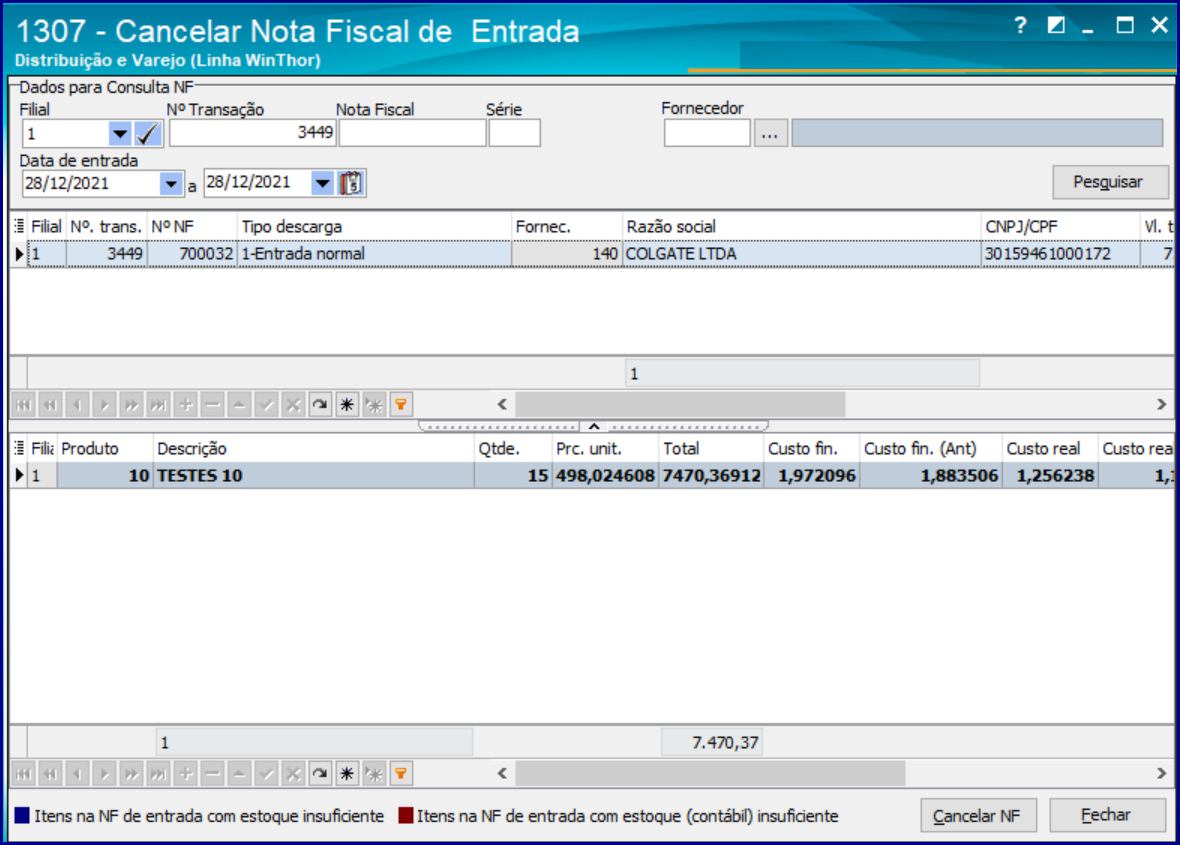Open items grid column chooser icon
The height and width of the screenshot is (845, 1180).
tap(19, 448)
